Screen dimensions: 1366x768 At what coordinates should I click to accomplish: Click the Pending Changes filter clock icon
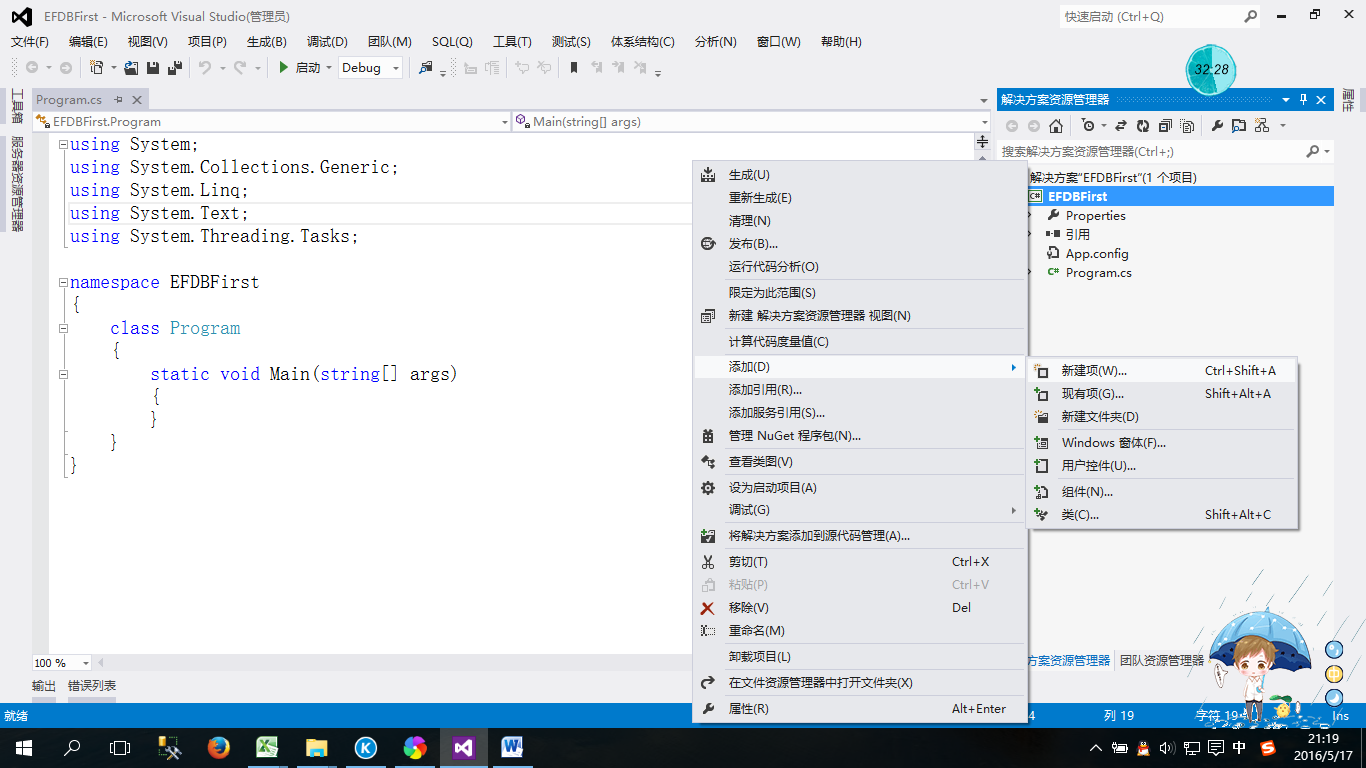pos(1088,125)
